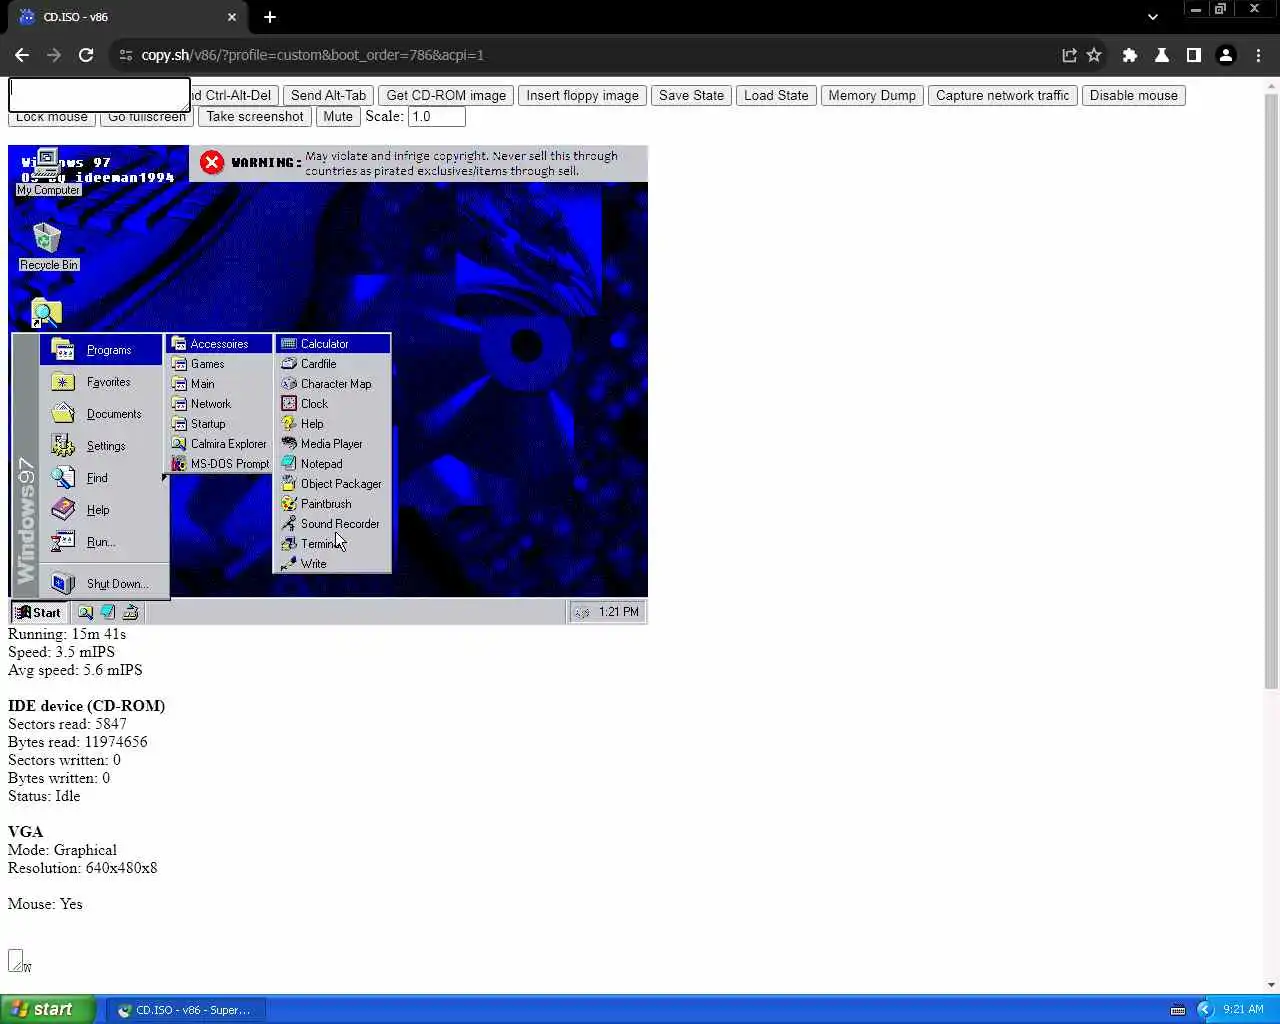Click the Help icon in Accessories
Viewport: 1280px width, 1024px height.
[x=289, y=424]
